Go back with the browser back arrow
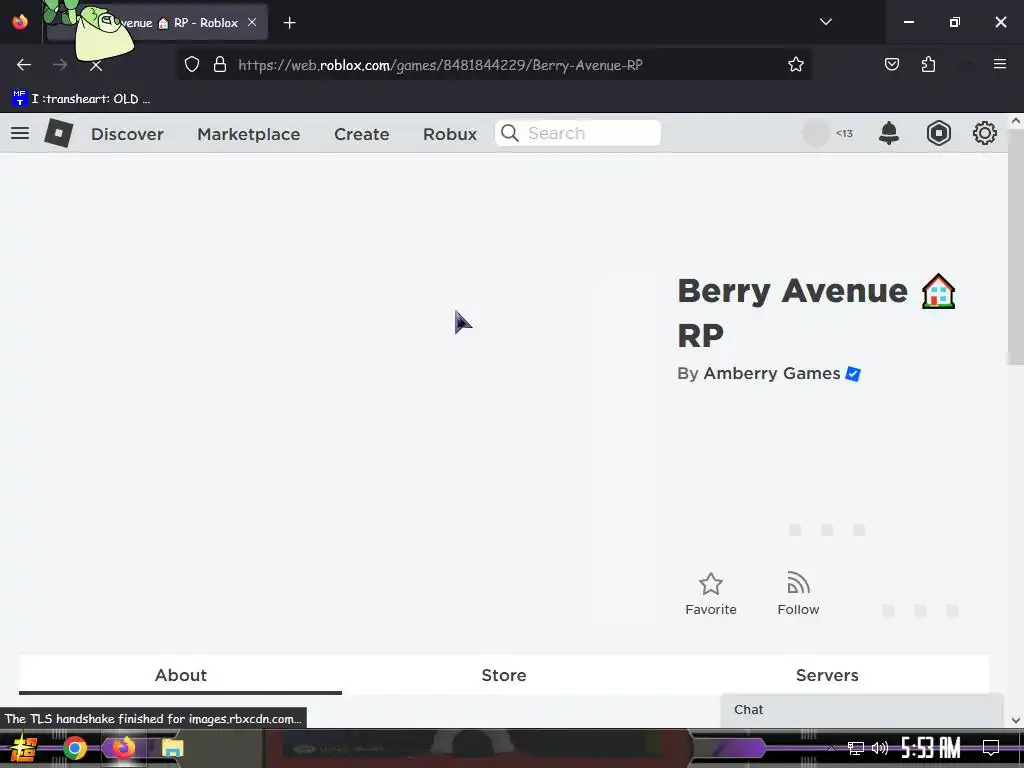This screenshot has width=1024, height=768. coord(24,65)
